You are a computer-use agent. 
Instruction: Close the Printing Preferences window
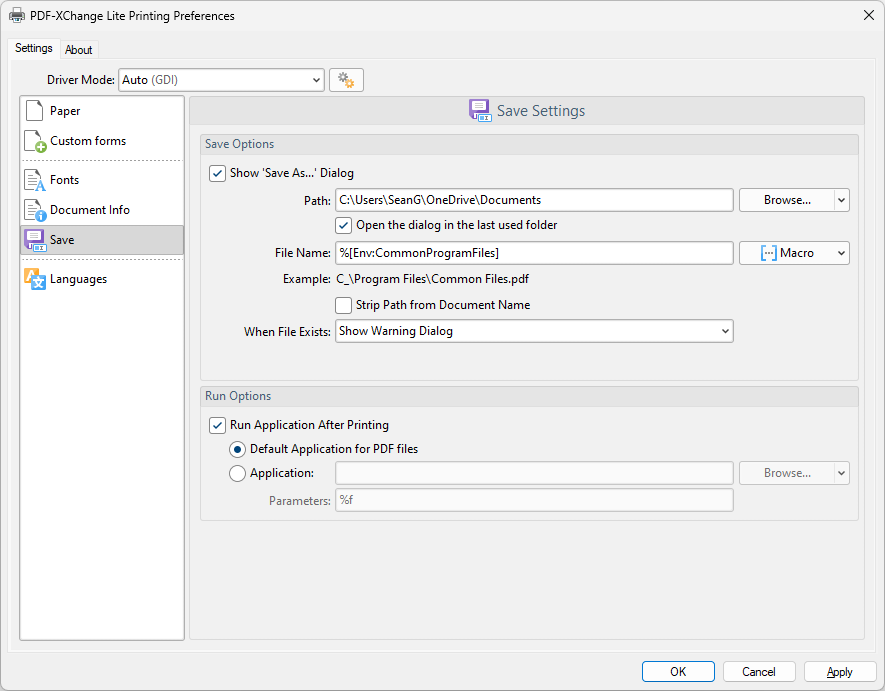tap(869, 15)
